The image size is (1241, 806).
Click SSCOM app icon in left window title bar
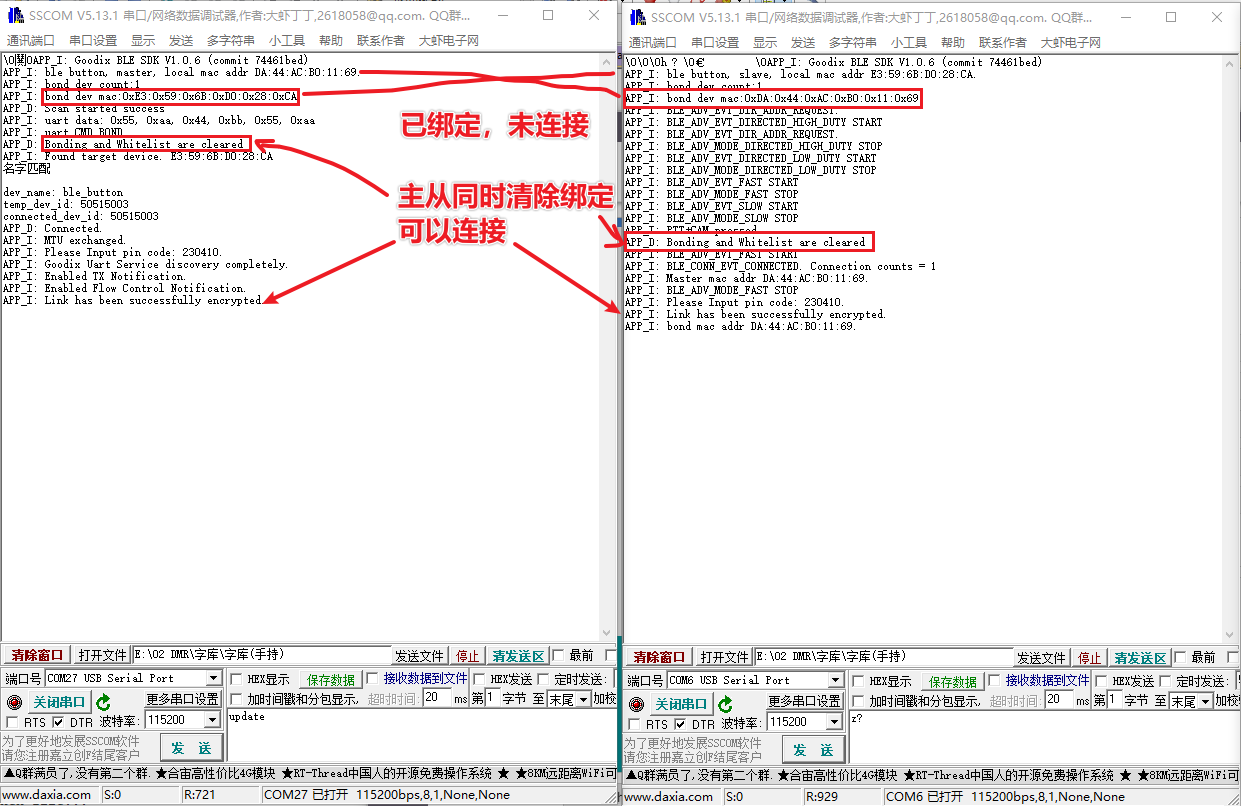[x=15, y=16]
